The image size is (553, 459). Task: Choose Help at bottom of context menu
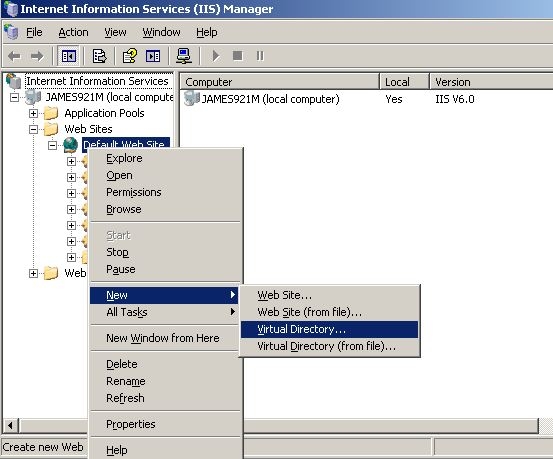164,450
